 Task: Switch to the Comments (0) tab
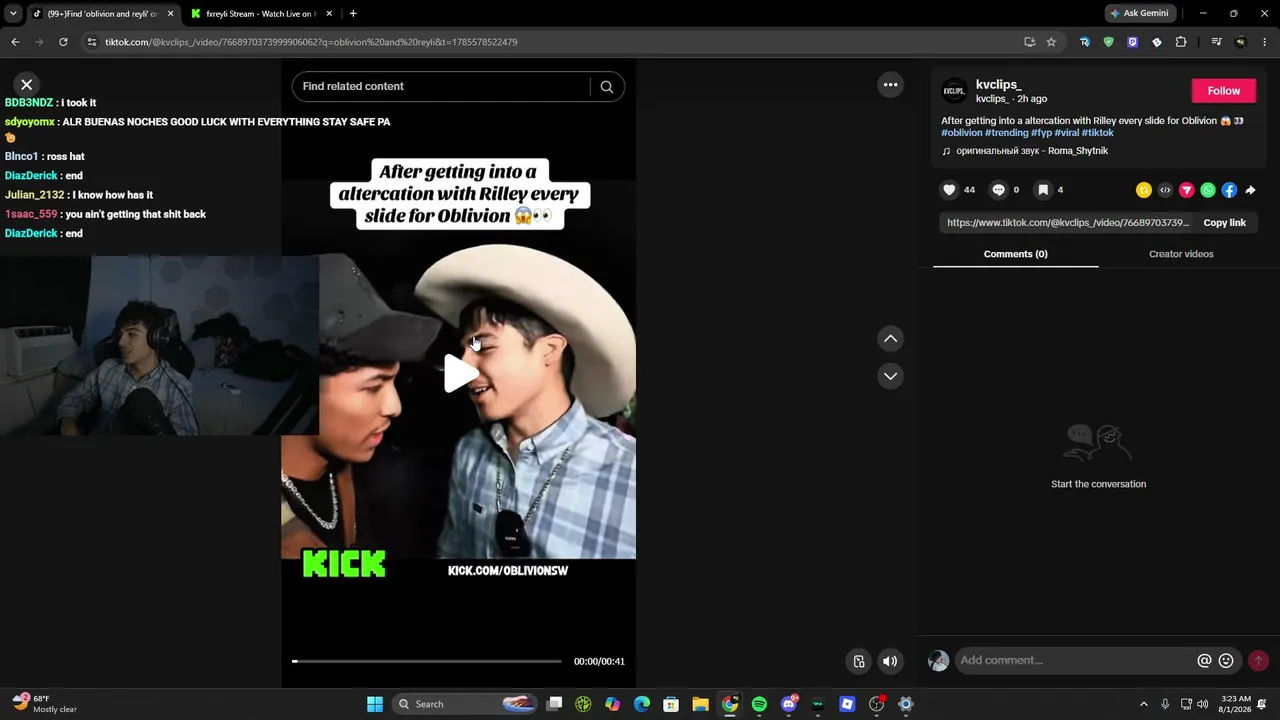point(1015,254)
